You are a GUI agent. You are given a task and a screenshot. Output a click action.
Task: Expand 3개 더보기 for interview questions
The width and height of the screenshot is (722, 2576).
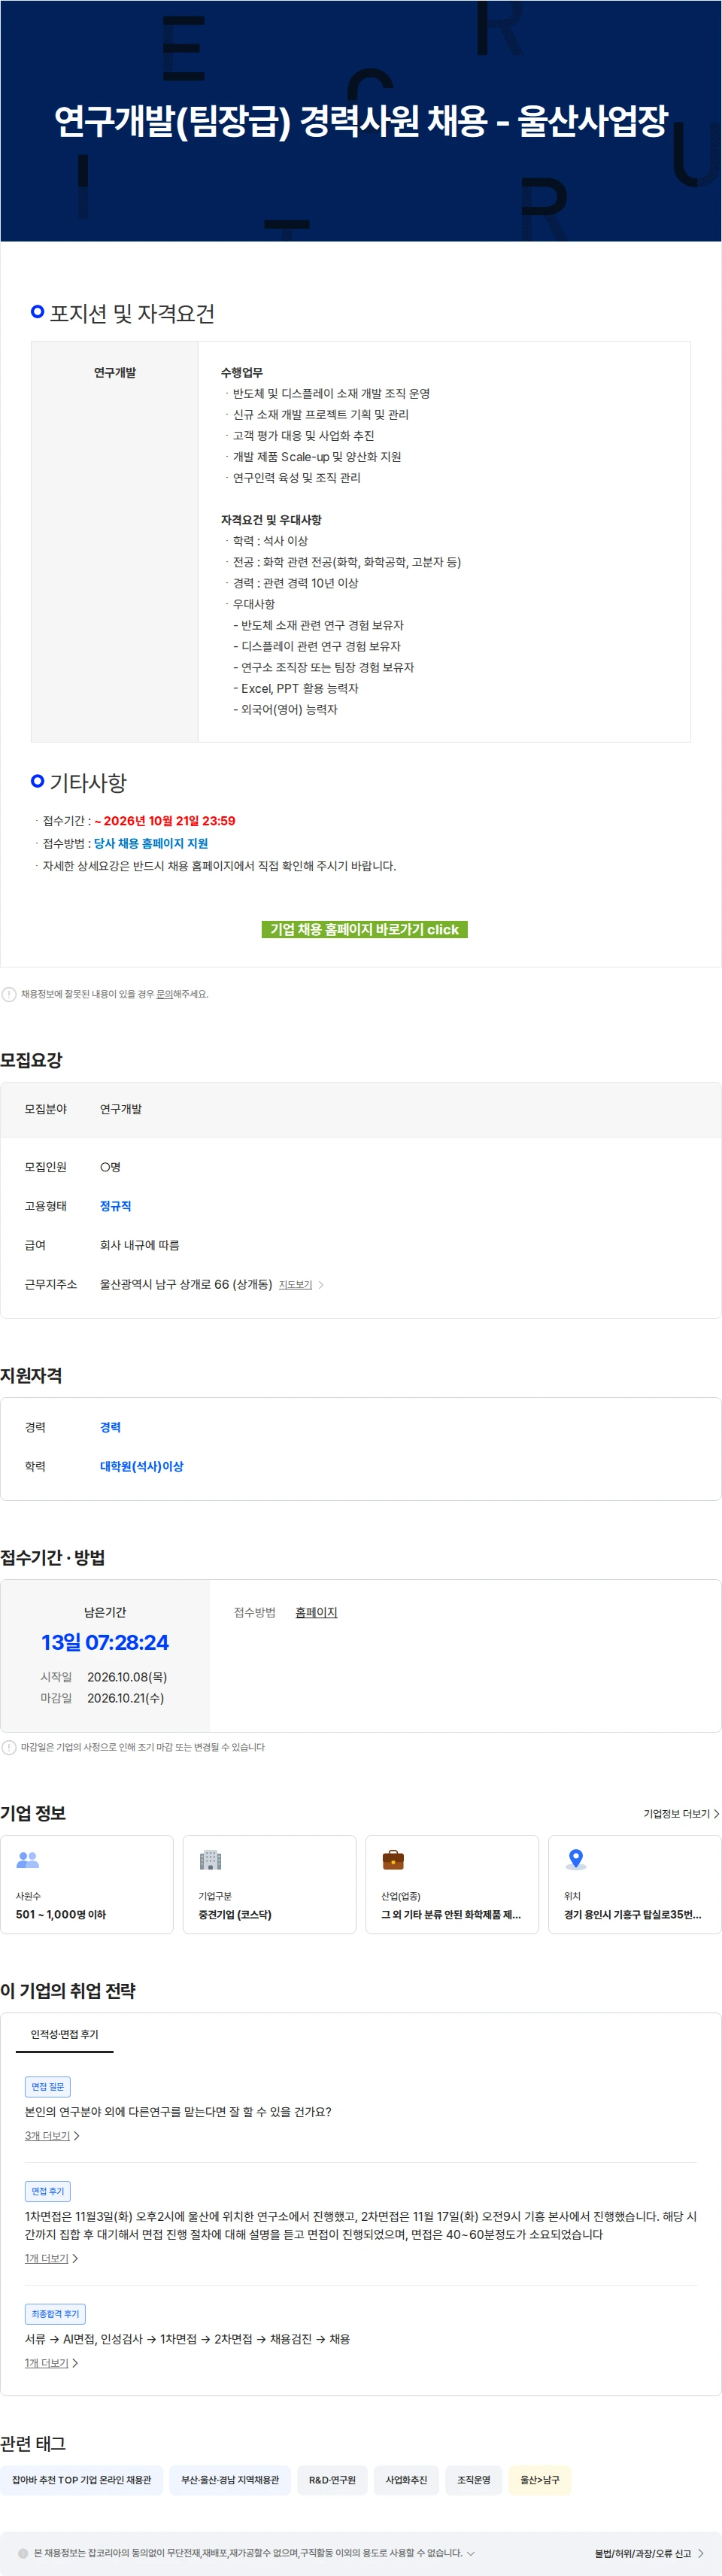52,2135
